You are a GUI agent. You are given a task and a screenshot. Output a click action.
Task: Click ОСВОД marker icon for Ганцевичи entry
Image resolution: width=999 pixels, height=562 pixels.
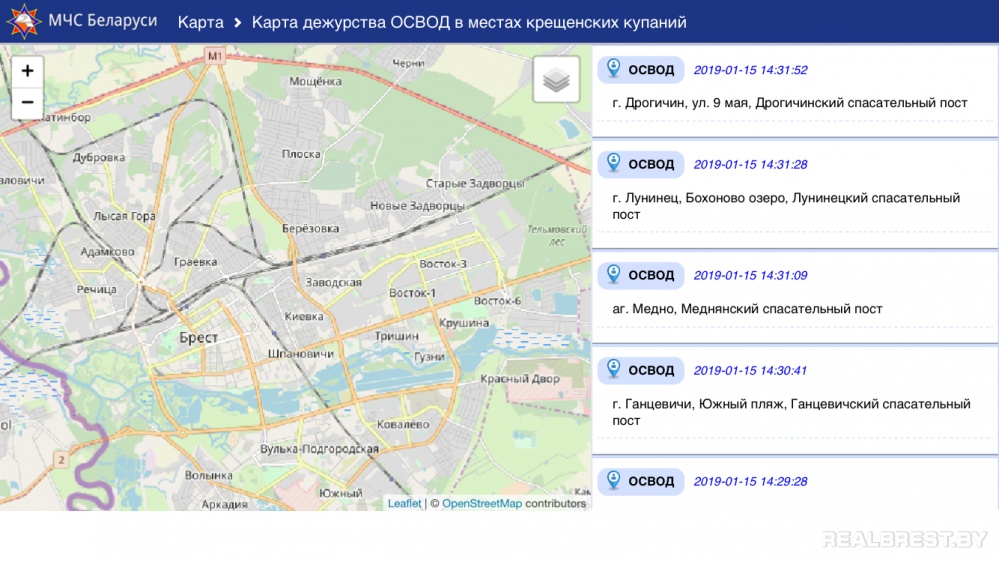(x=614, y=369)
